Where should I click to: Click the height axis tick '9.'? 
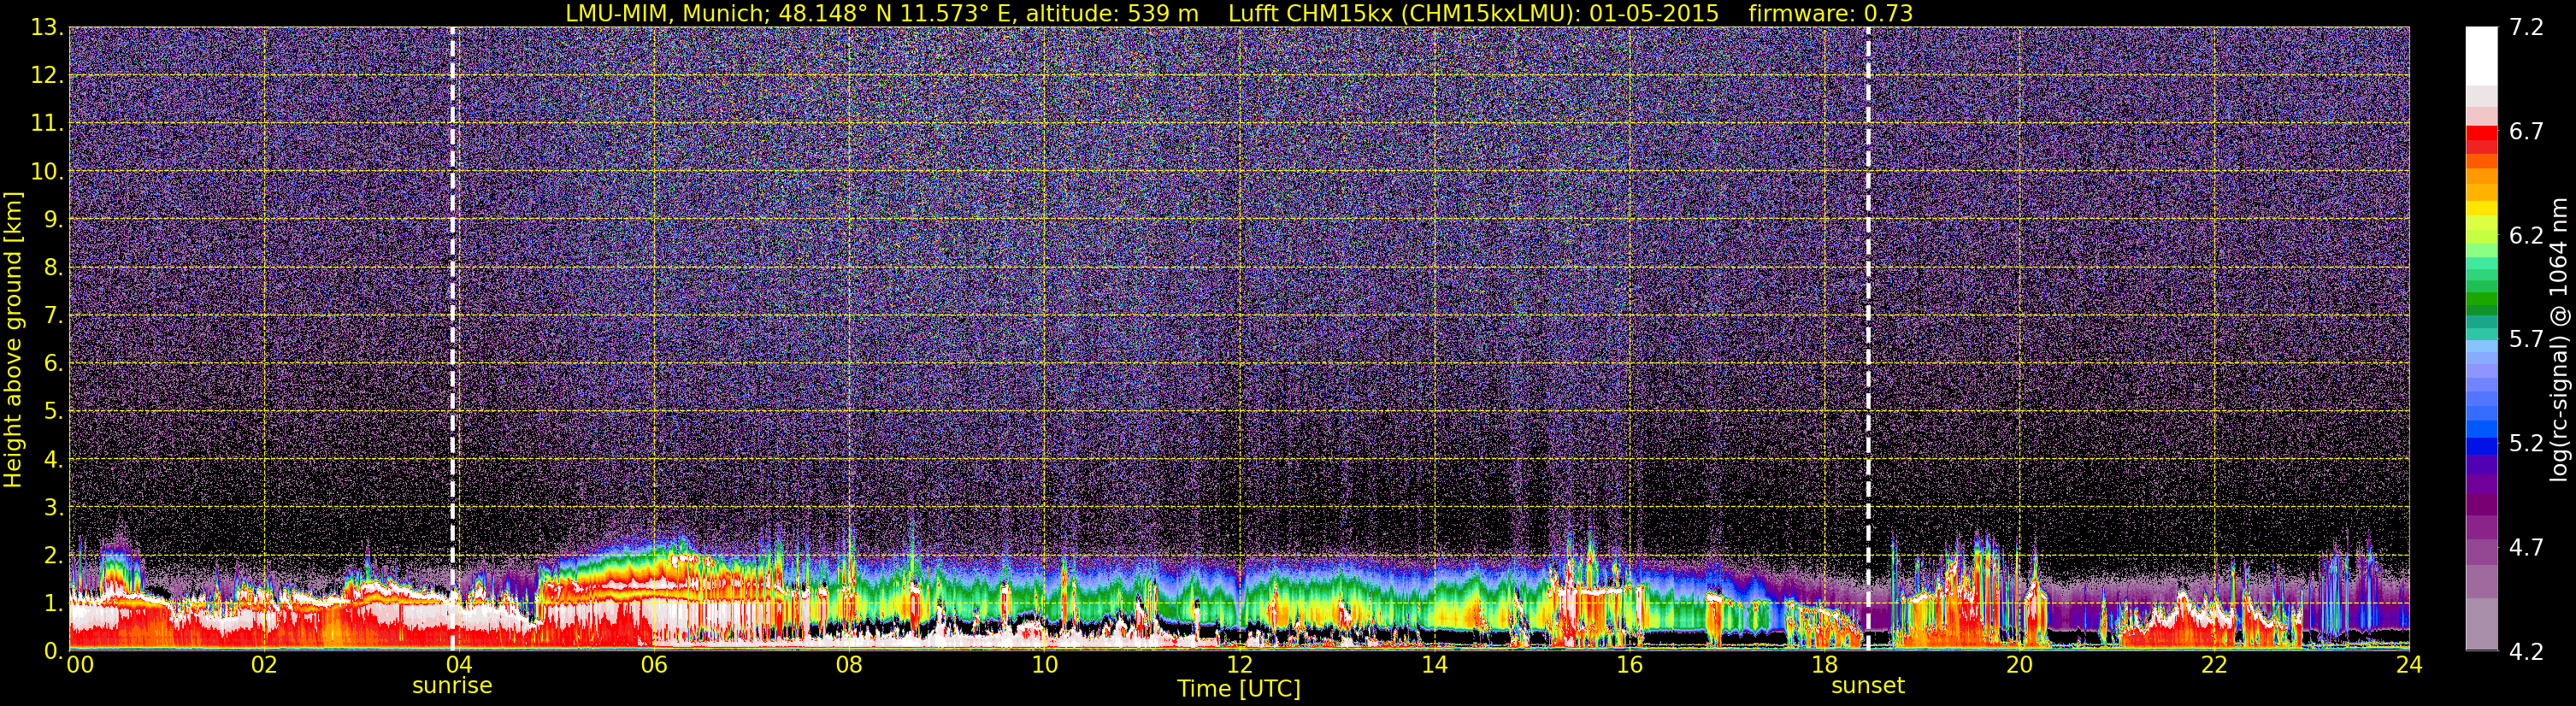(x=54, y=219)
